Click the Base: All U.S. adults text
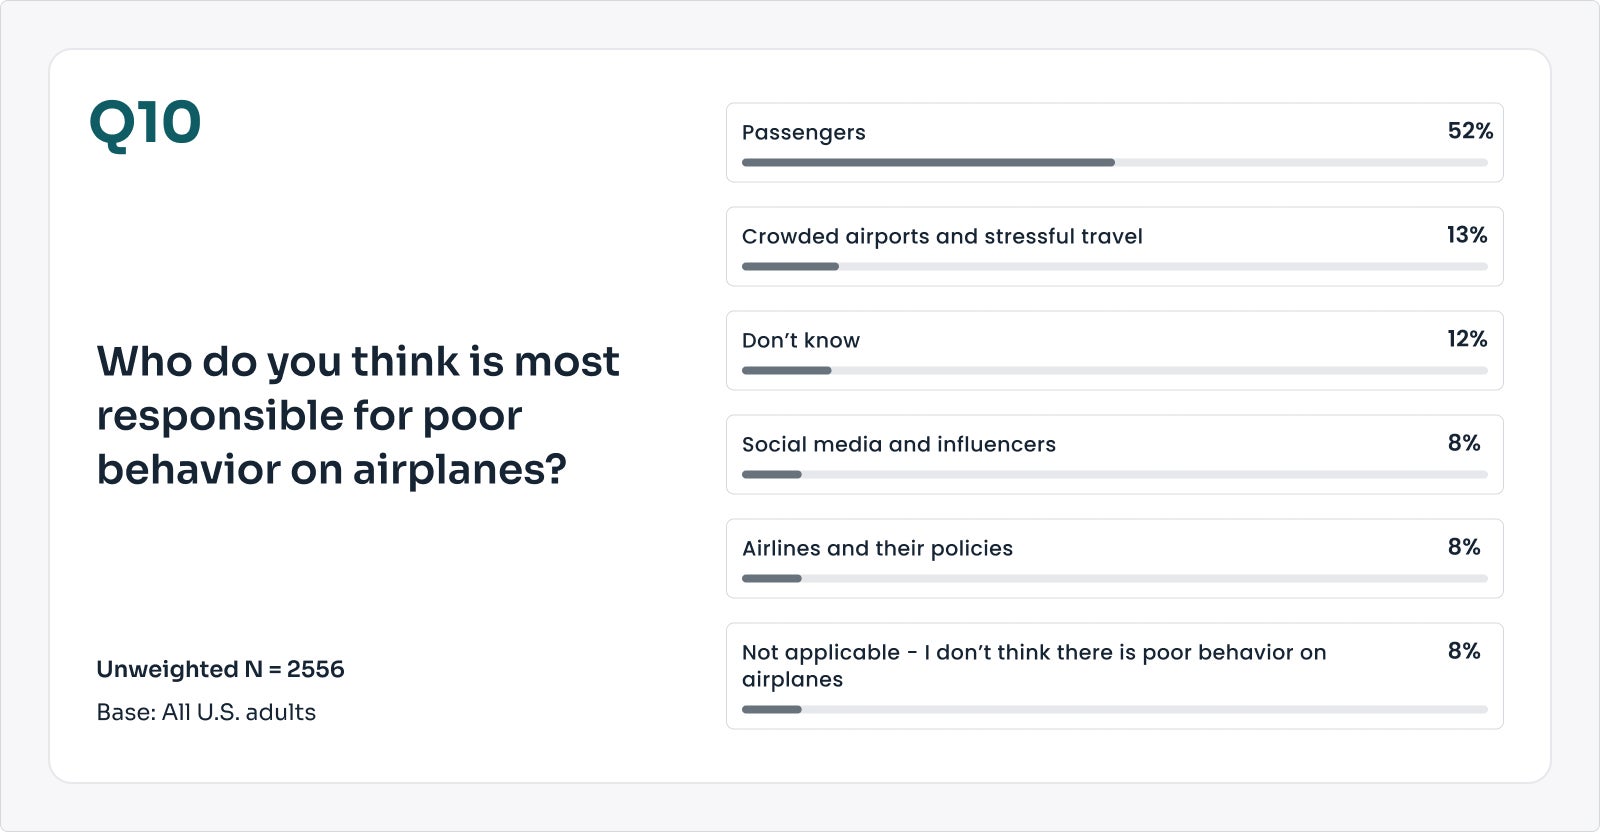This screenshot has width=1600, height=832. pos(206,712)
